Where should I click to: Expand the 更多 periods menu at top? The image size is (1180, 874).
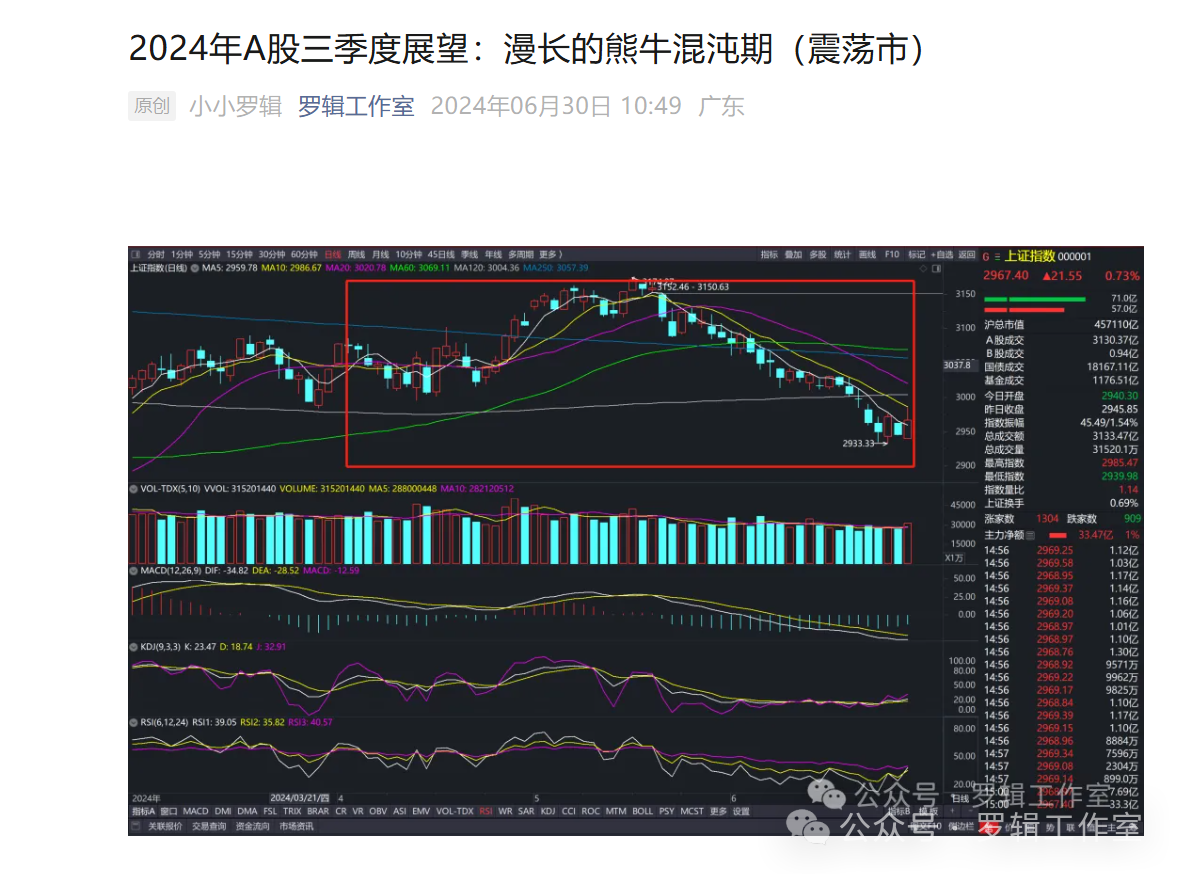coord(551,254)
